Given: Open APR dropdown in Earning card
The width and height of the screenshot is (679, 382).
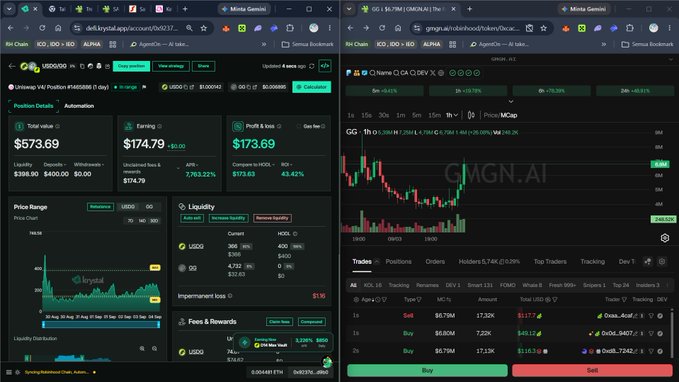Looking at the screenshot, I should pos(192,165).
